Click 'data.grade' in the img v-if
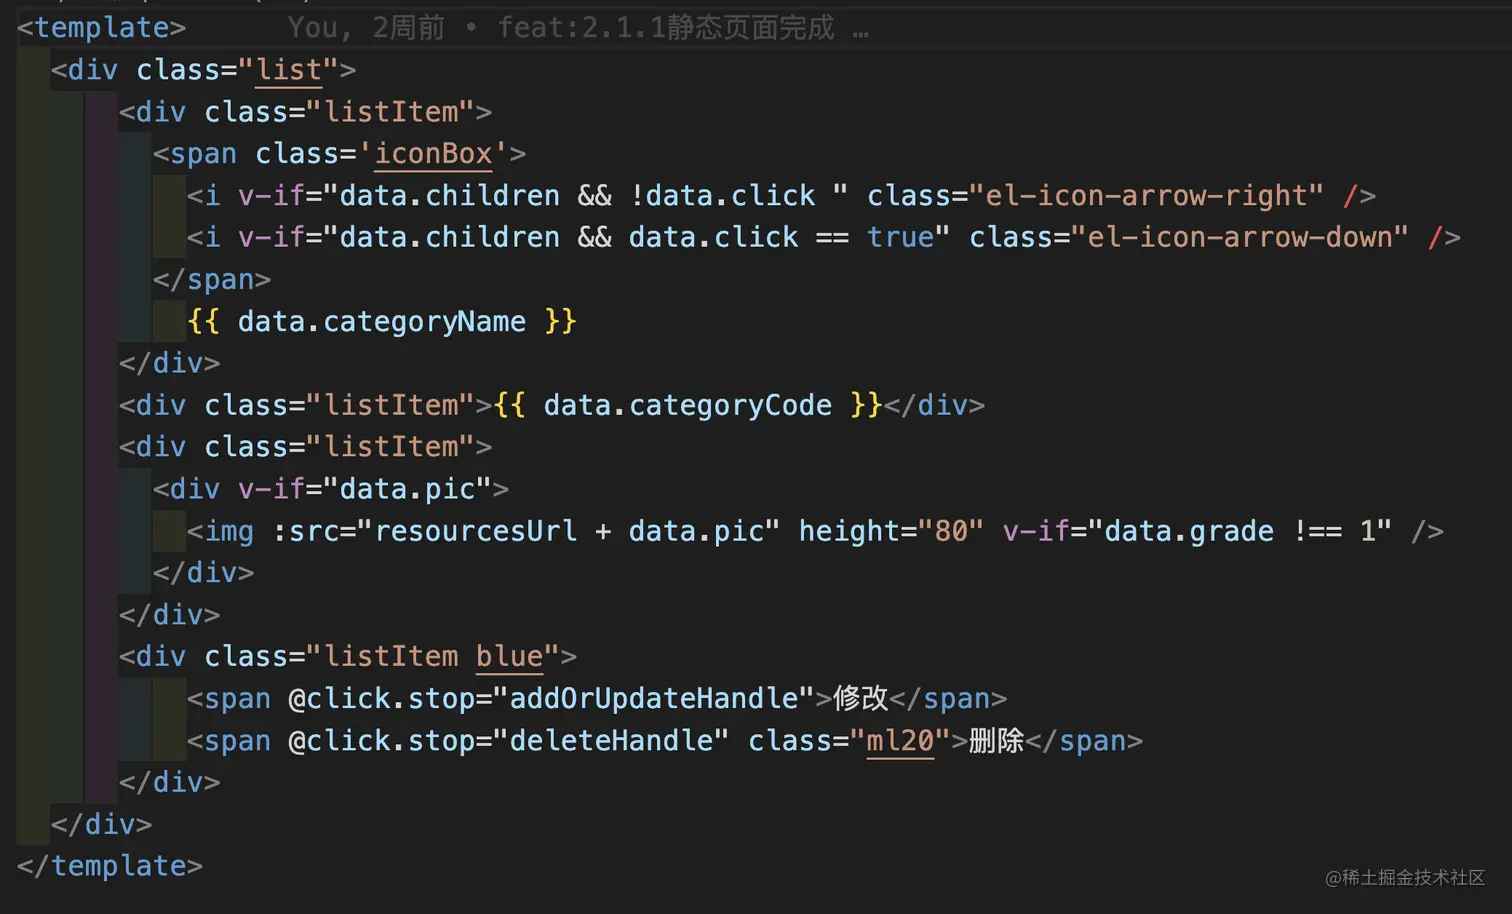This screenshot has width=1512, height=914. pos(1189,531)
